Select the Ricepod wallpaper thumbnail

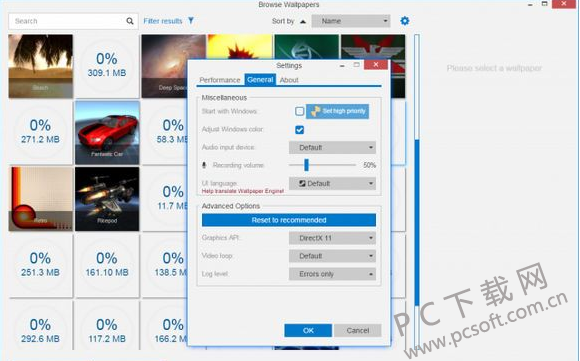coord(107,199)
